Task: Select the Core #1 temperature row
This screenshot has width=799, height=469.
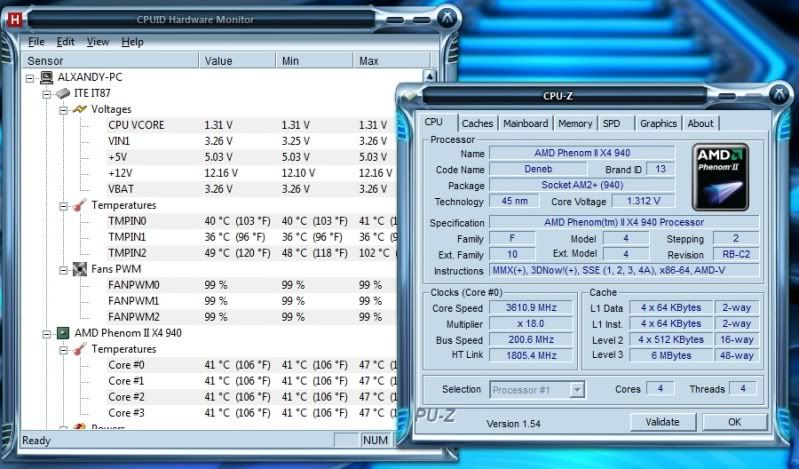Action: pyautogui.click(x=251, y=381)
